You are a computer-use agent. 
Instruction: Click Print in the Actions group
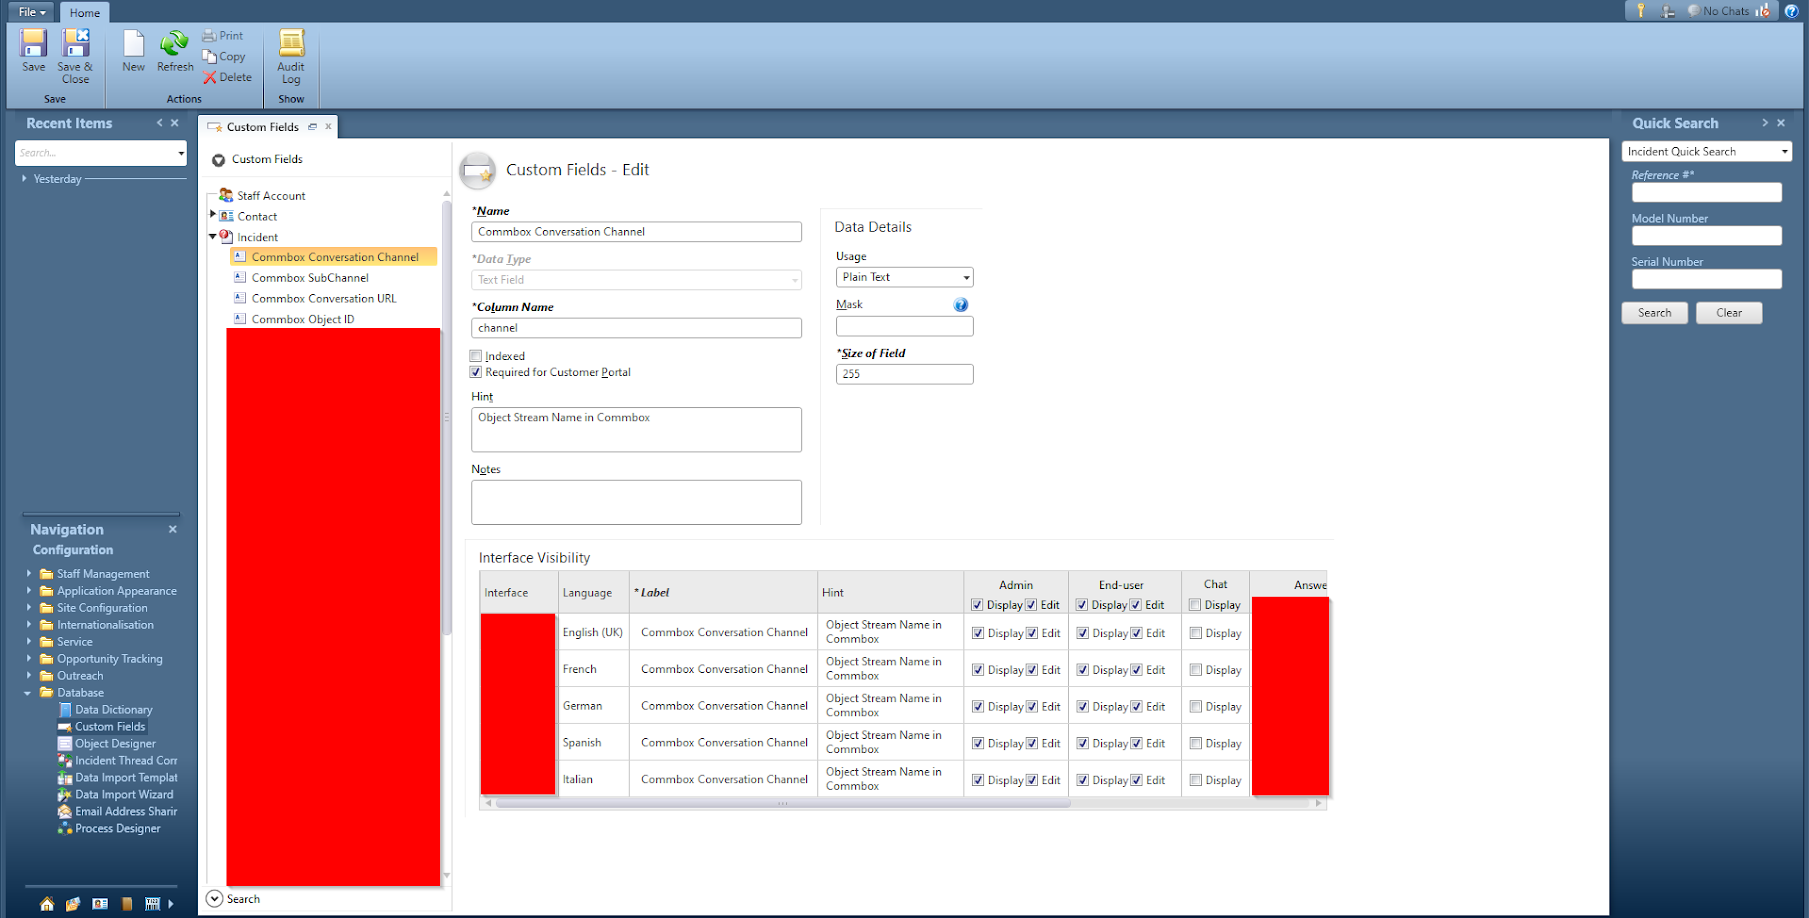click(223, 36)
